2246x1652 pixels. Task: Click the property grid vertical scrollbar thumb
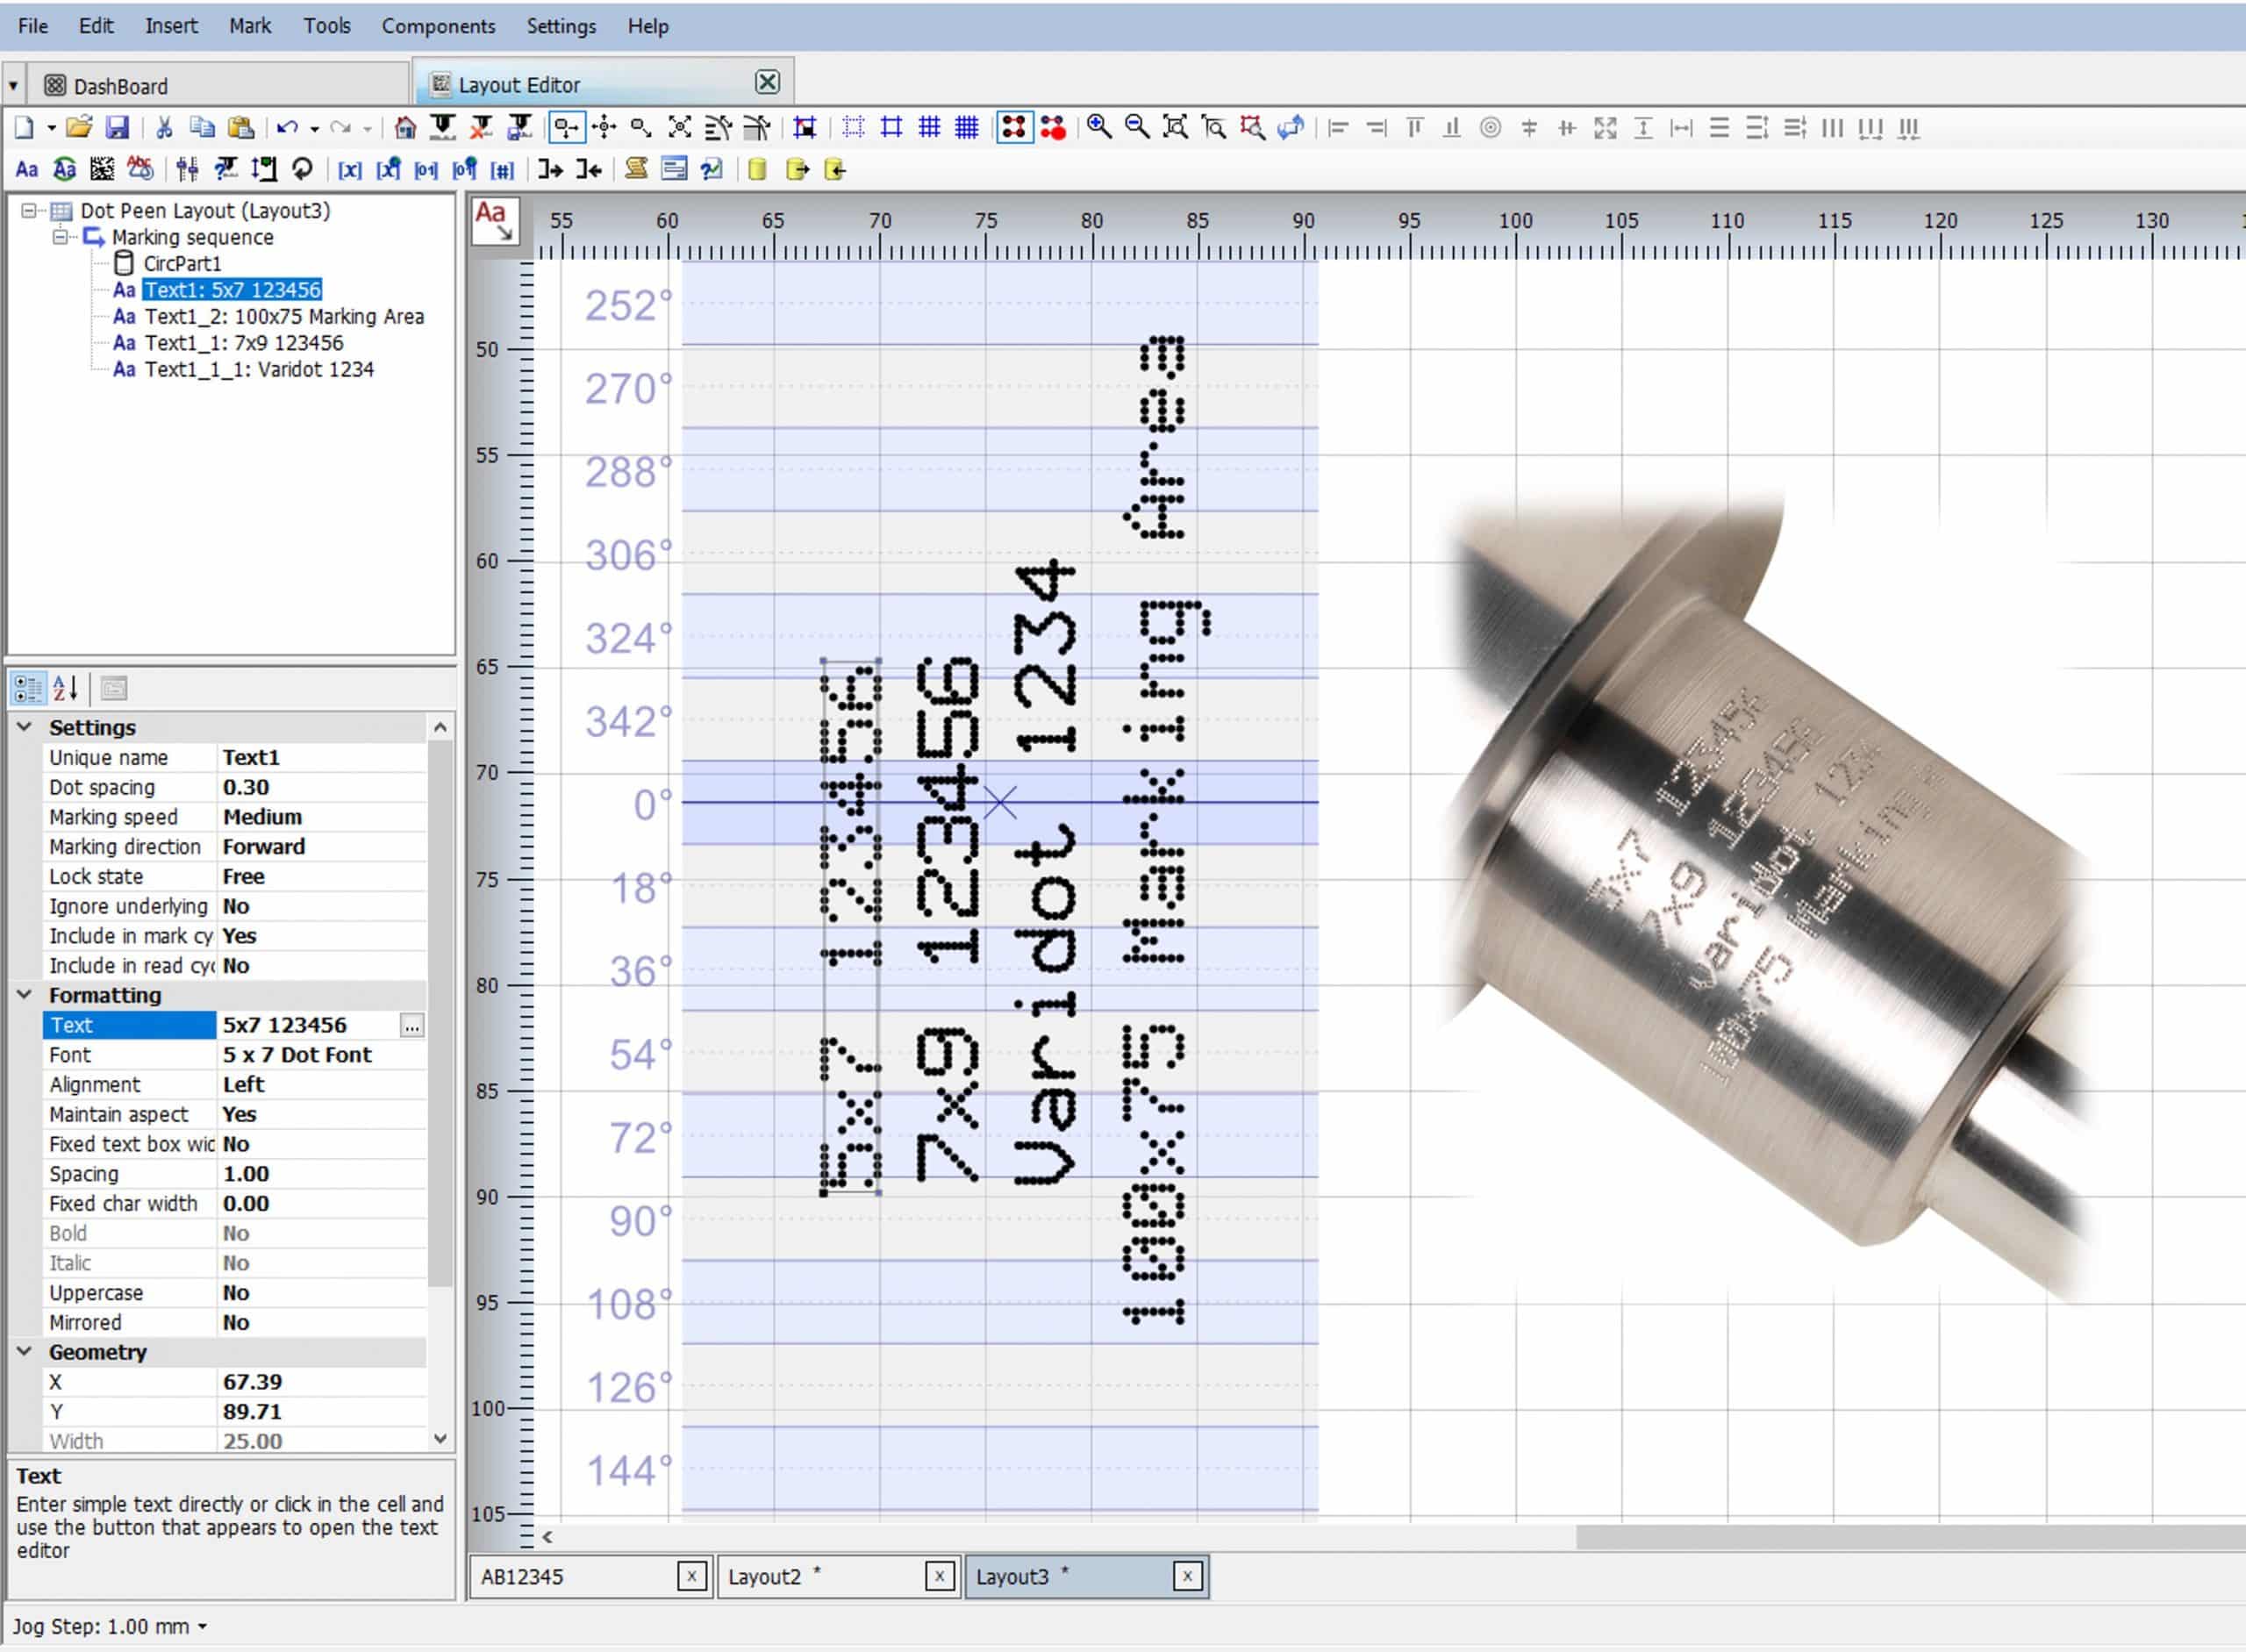click(x=440, y=1012)
